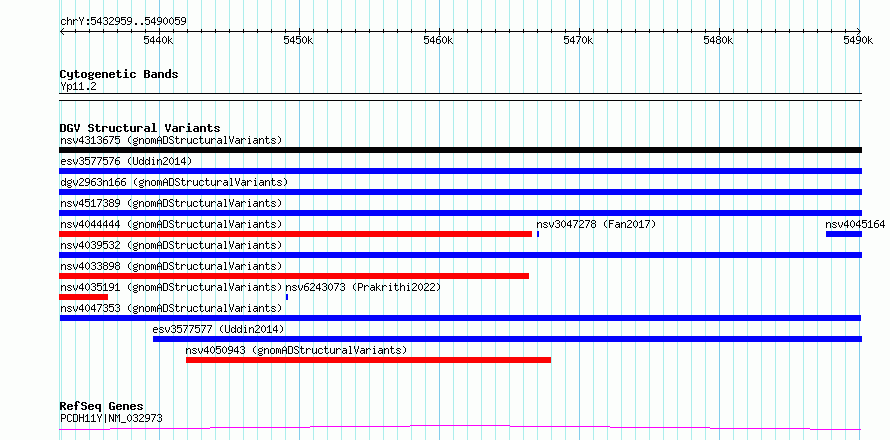Click the 5480k ruler tick label

pyautogui.click(x=719, y=40)
